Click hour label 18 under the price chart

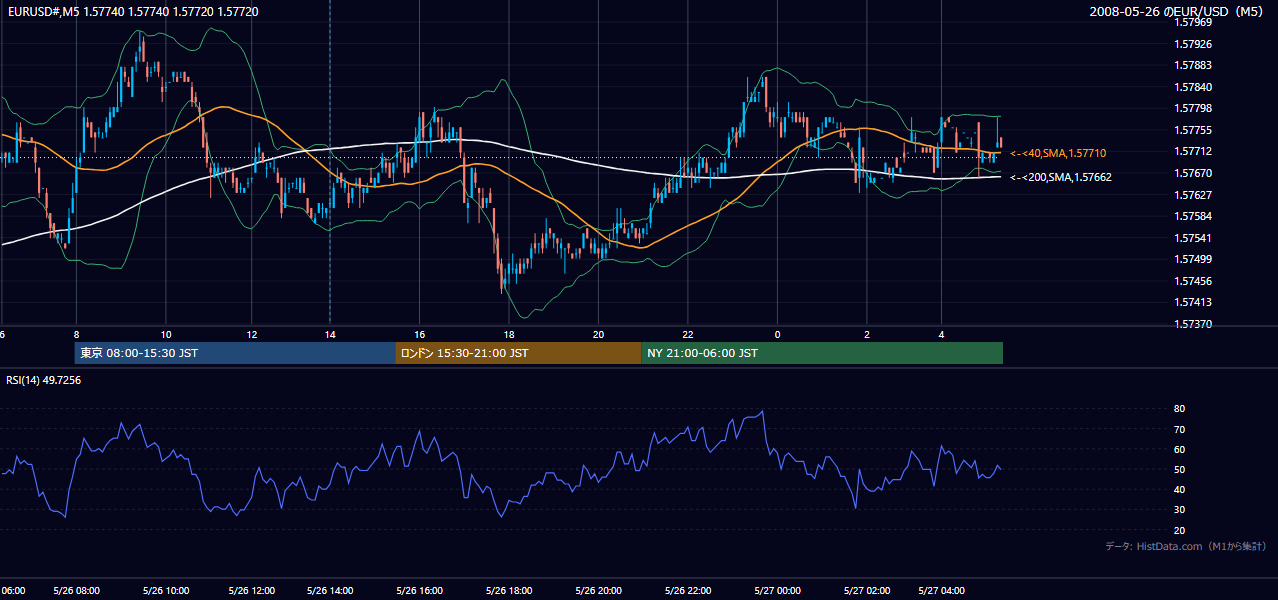point(509,335)
